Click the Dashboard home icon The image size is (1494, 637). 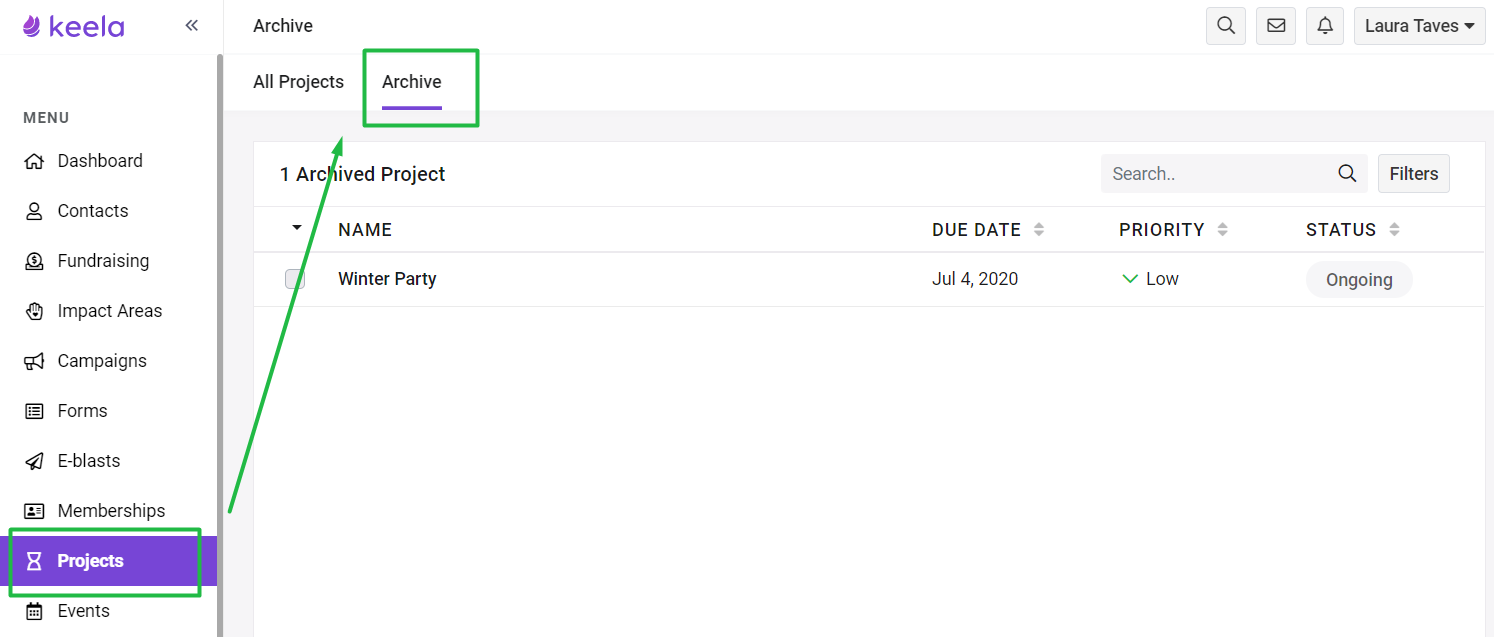click(34, 161)
